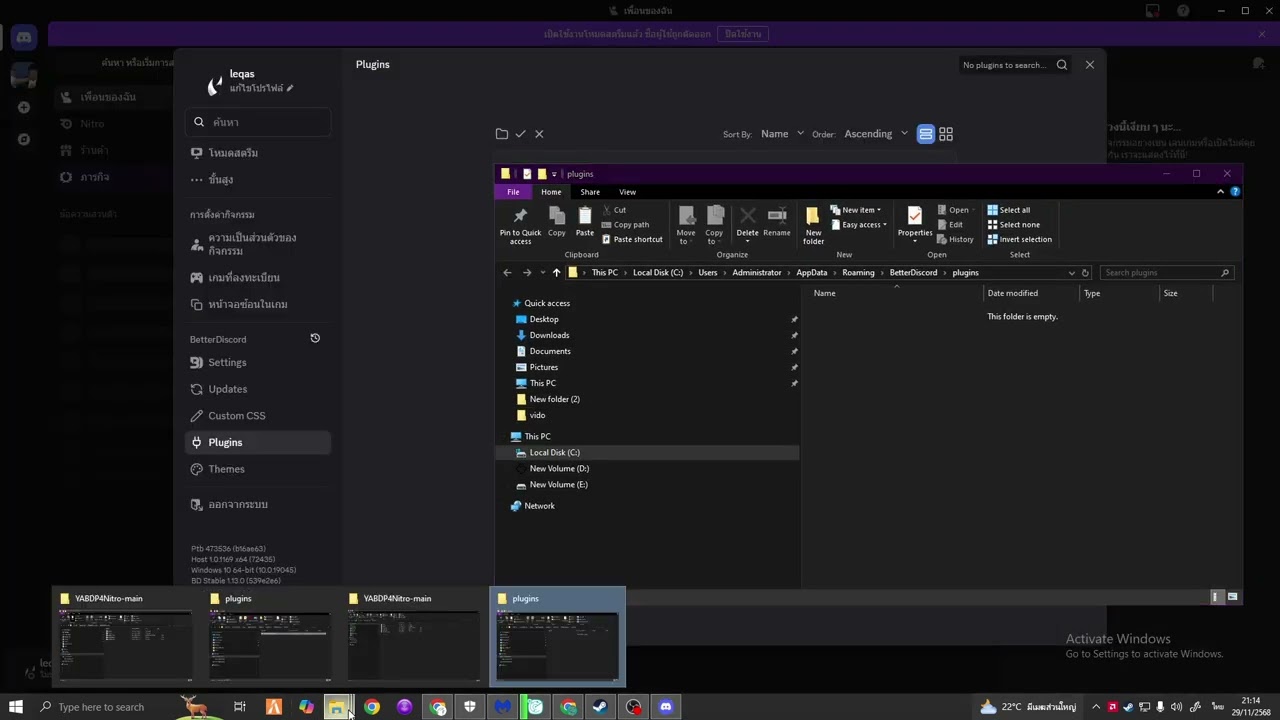1280x720 pixels.
Task: Select Downloads under Quick access
Action: tap(549, 335)
